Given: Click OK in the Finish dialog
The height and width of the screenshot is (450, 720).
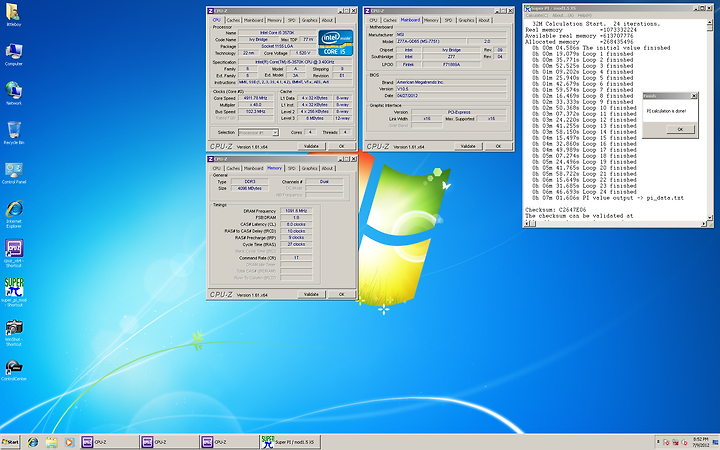Looking at the screenshot, I should (x=680, y=129).
